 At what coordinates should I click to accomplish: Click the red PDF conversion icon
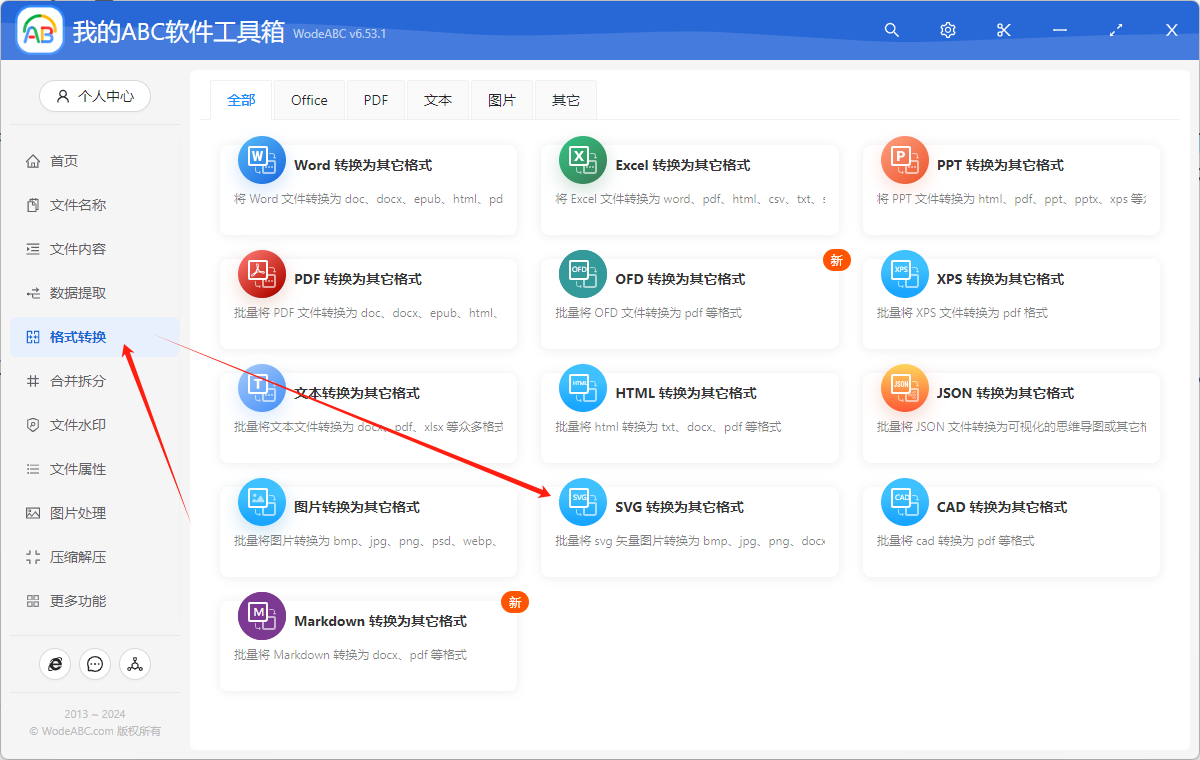(261, 274)
